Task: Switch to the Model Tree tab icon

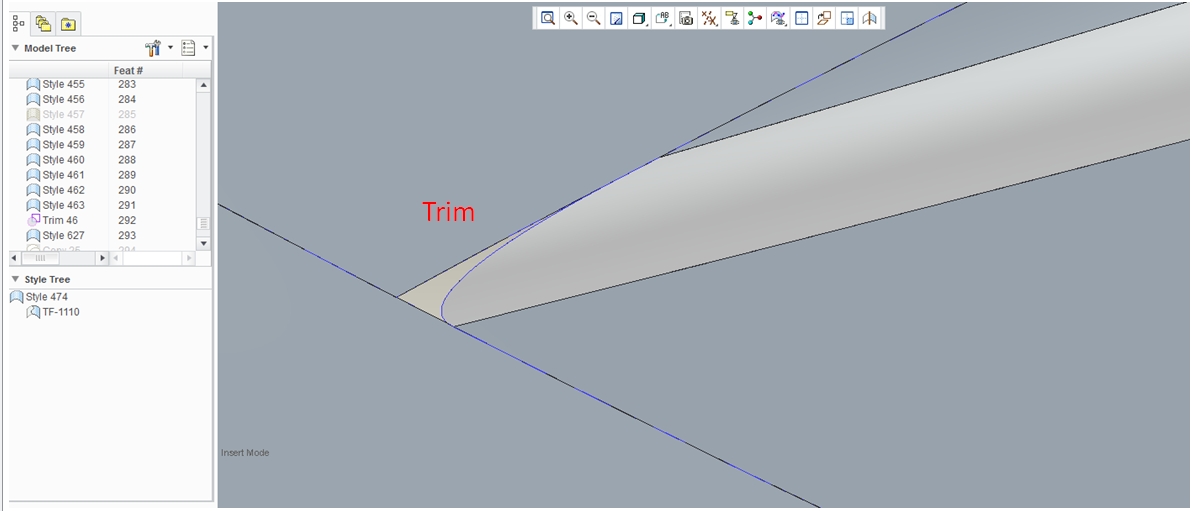Action: coord(19,24)
